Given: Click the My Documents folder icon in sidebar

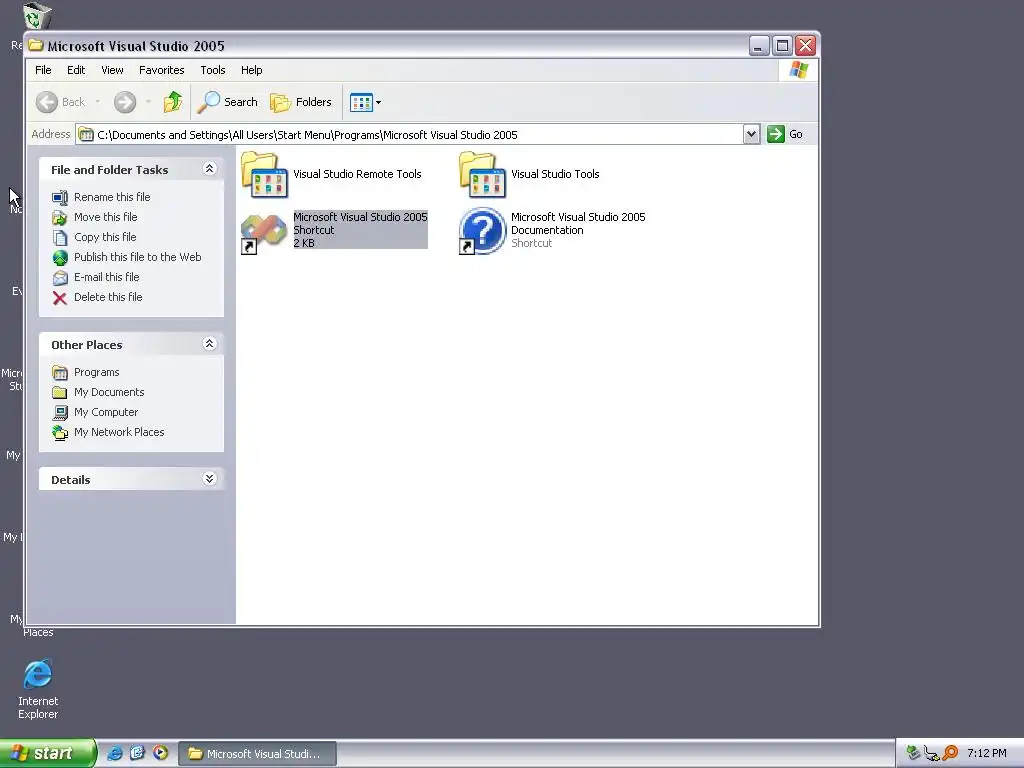Looking at the screenshot, I should pos(59,392).
